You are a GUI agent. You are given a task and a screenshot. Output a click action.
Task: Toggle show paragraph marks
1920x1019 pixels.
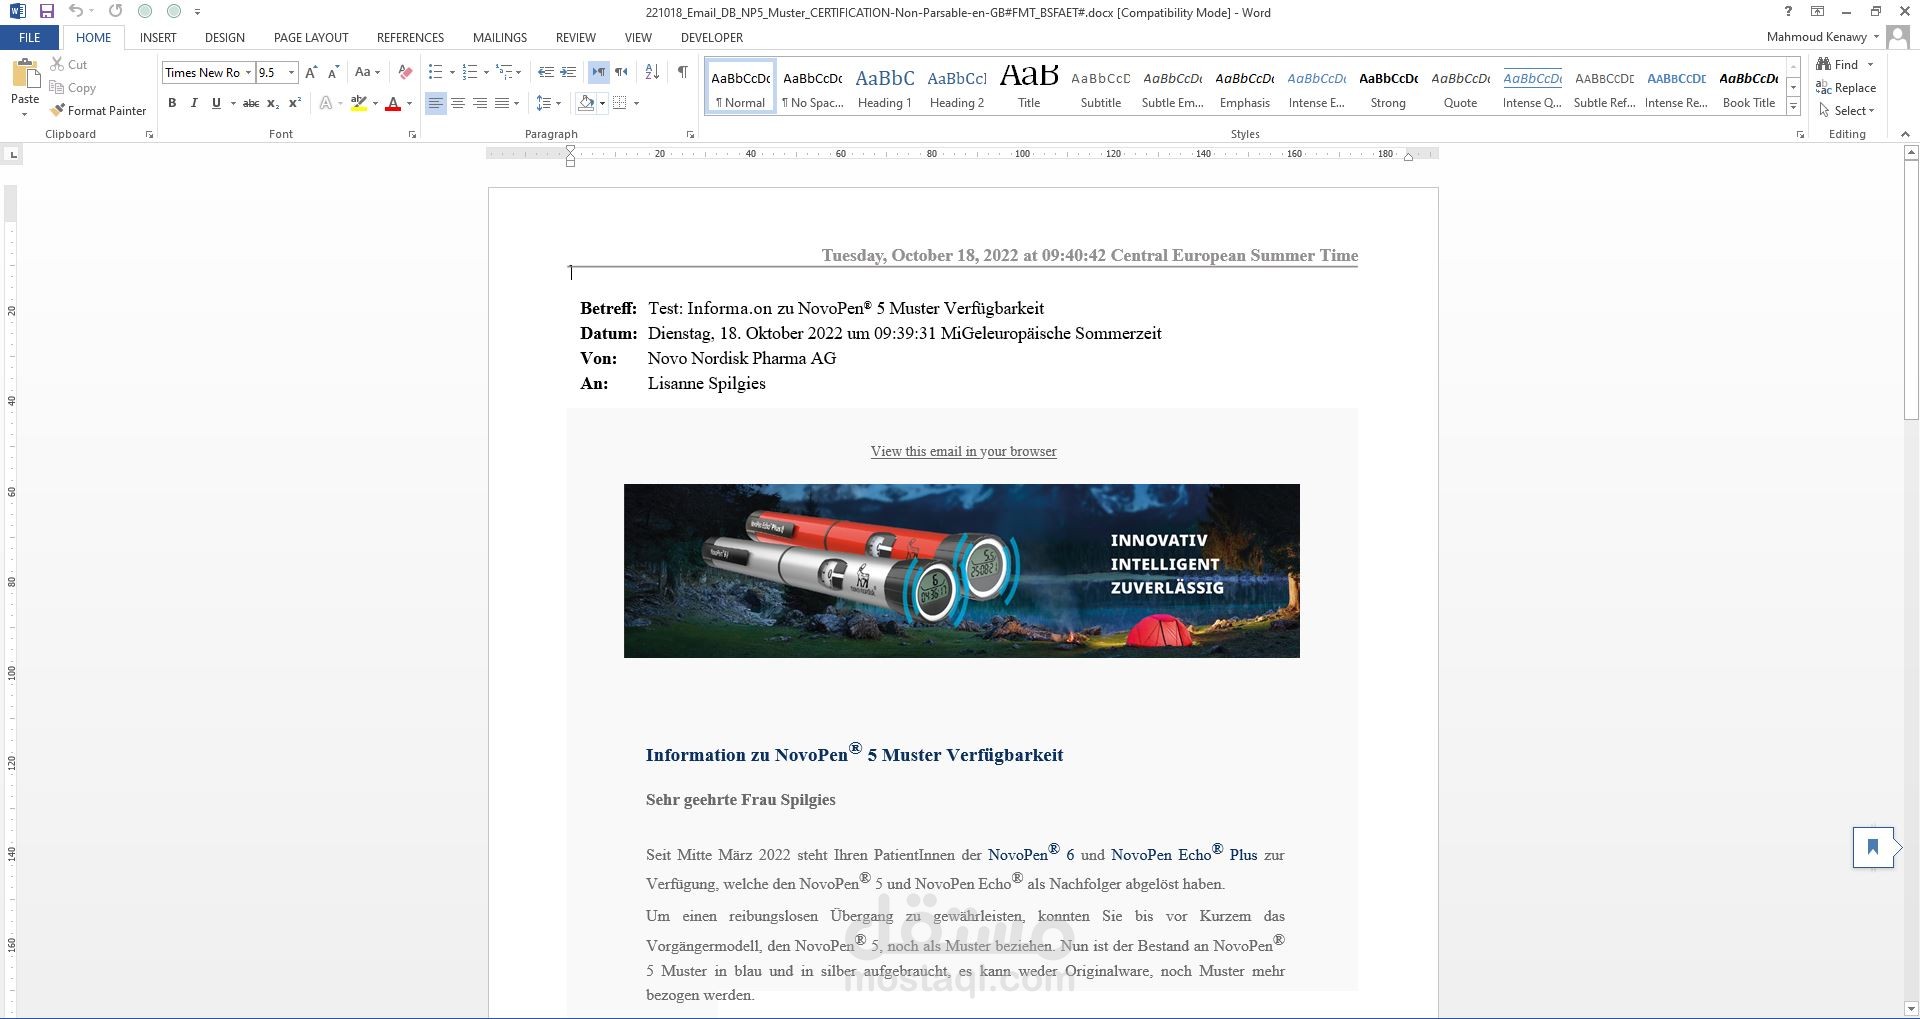coord(682,72)
